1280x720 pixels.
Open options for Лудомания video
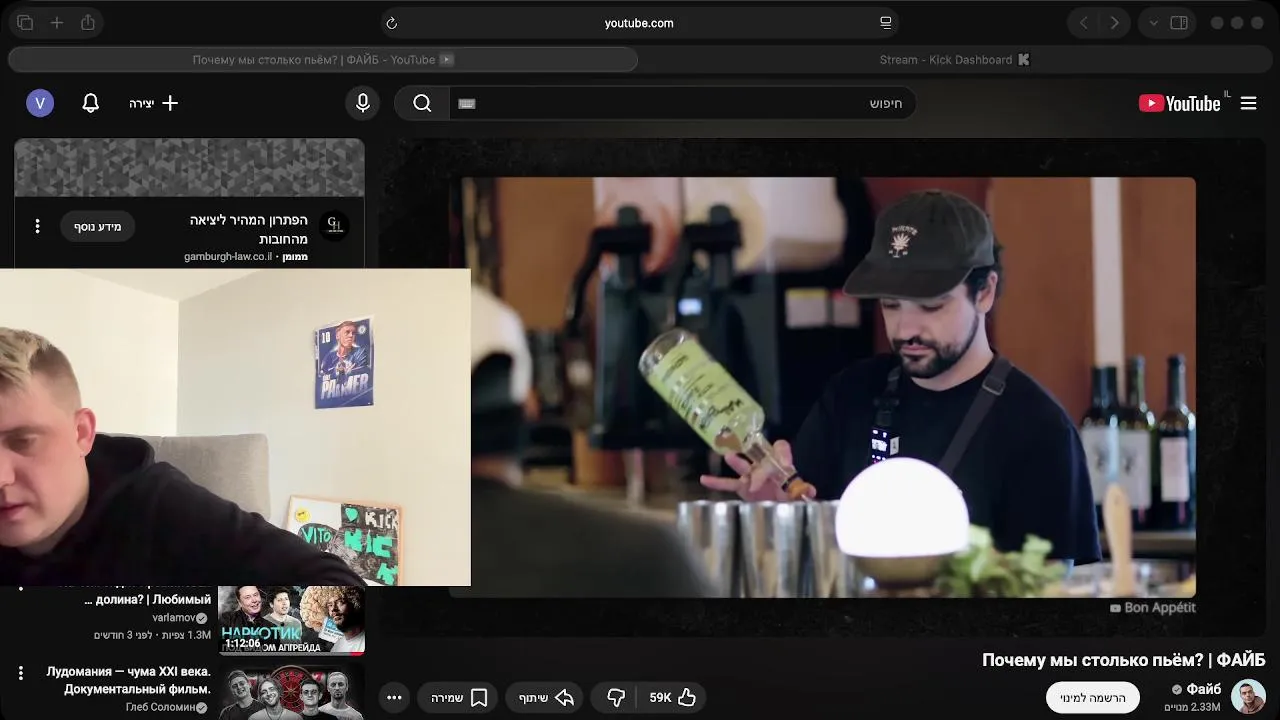[21, 673]
